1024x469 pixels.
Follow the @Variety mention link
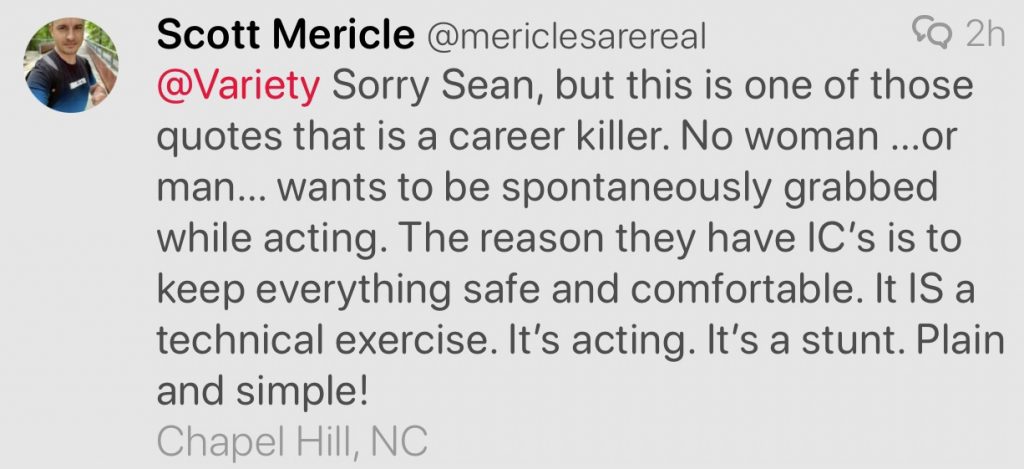click(237, 85)
